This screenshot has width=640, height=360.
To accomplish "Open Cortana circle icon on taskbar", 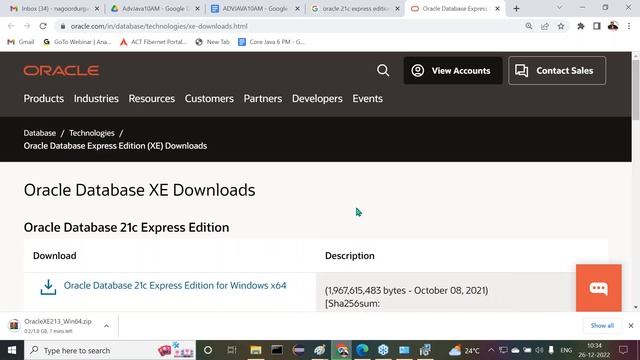I will (x=208, y=350).
